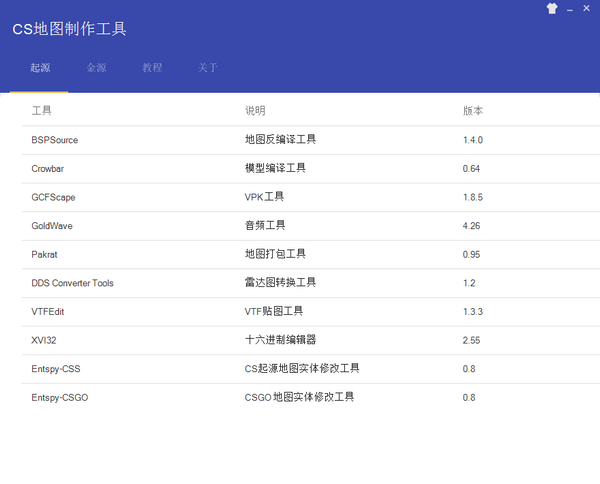Click version 0.8 of Entspy-CSS

(x=469, y=369)
